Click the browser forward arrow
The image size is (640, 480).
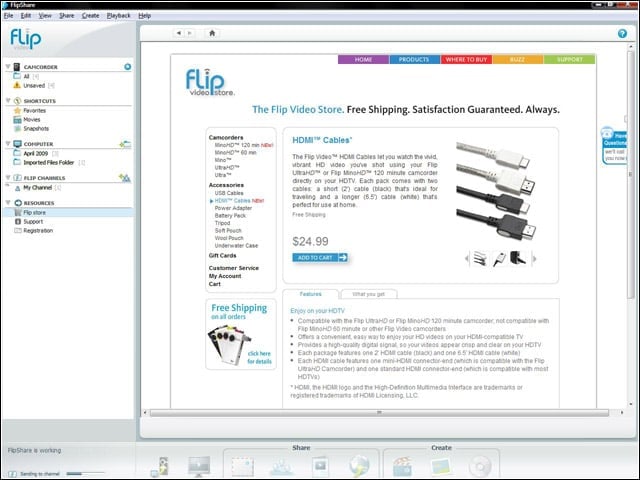[x=189, y=33]
